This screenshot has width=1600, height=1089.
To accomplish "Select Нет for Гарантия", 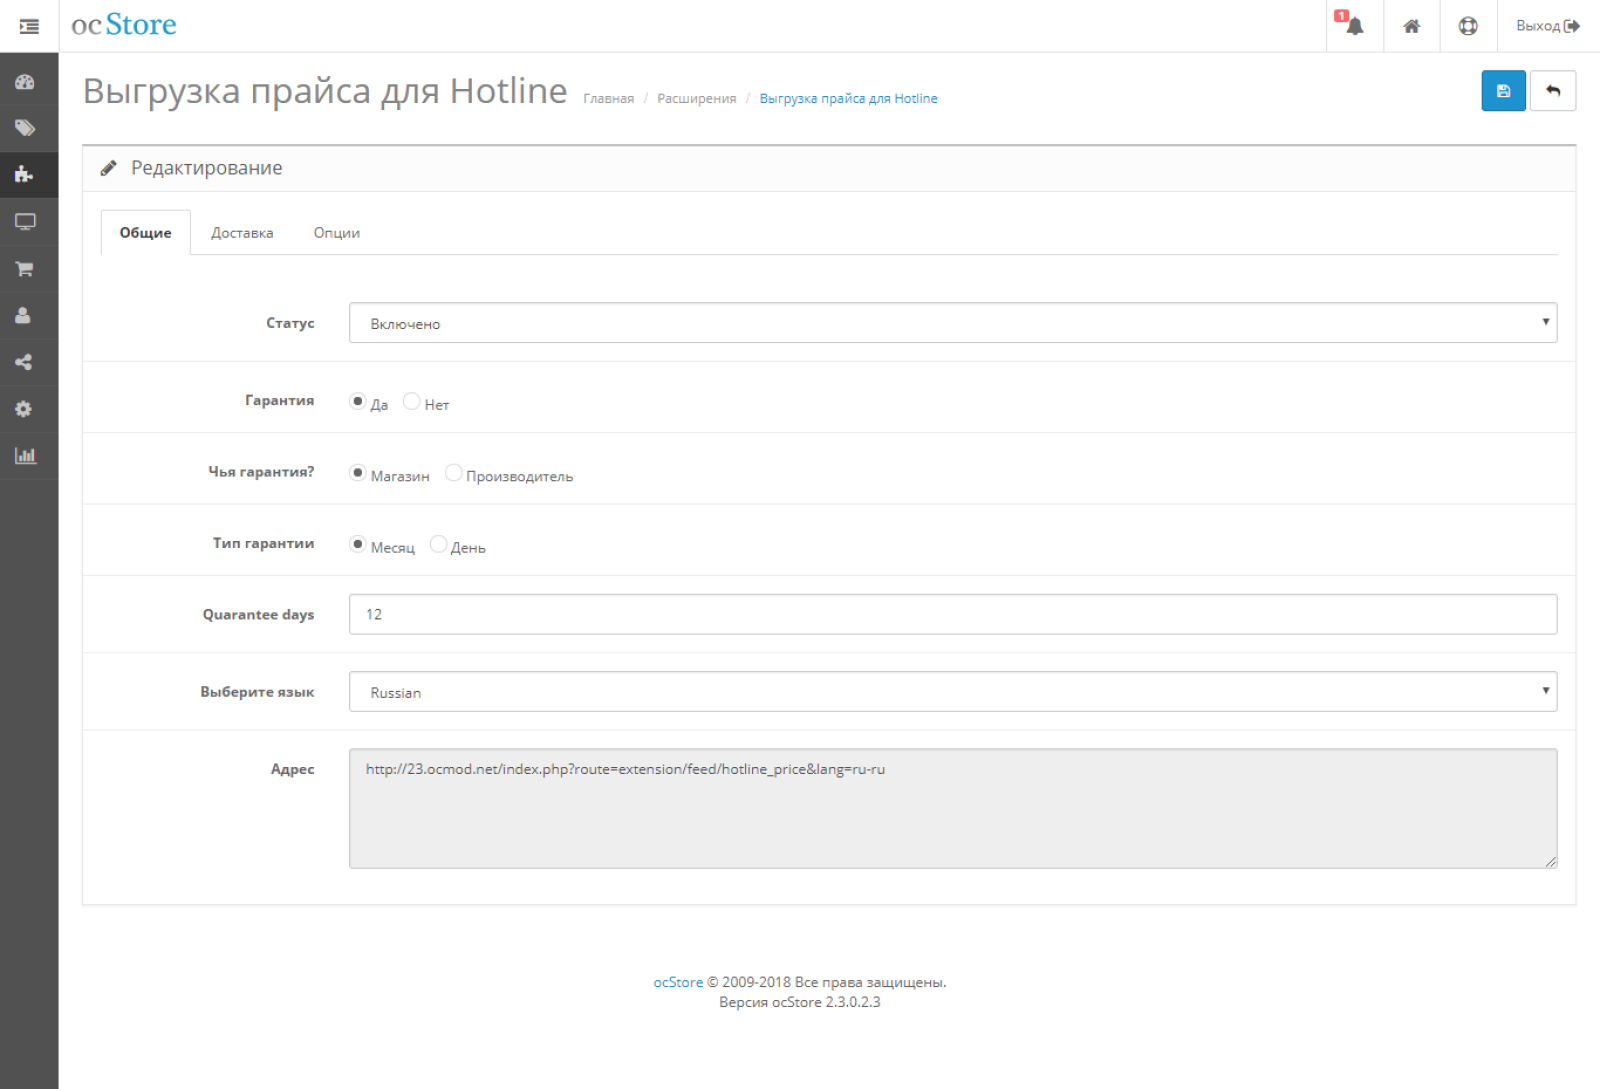I will pos(411,401).
